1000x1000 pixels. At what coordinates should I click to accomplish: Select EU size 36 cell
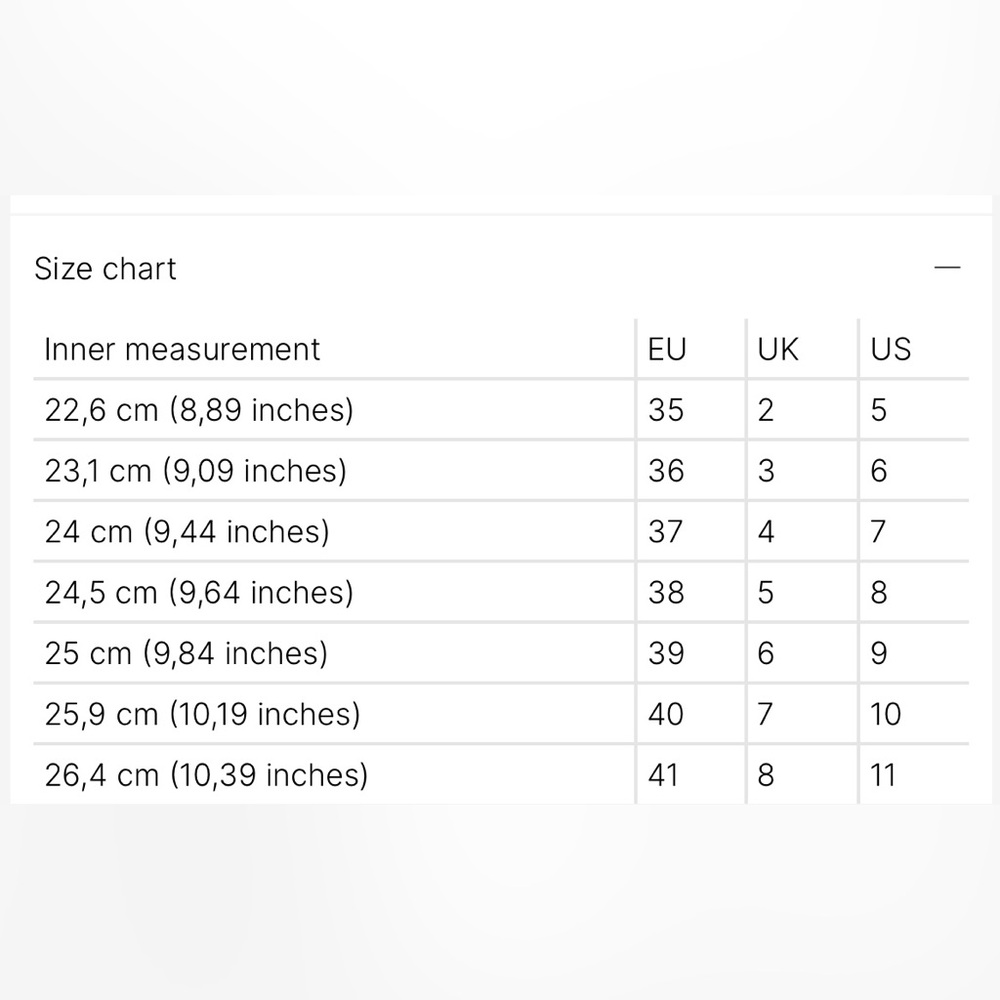click(x=666, y=471)
